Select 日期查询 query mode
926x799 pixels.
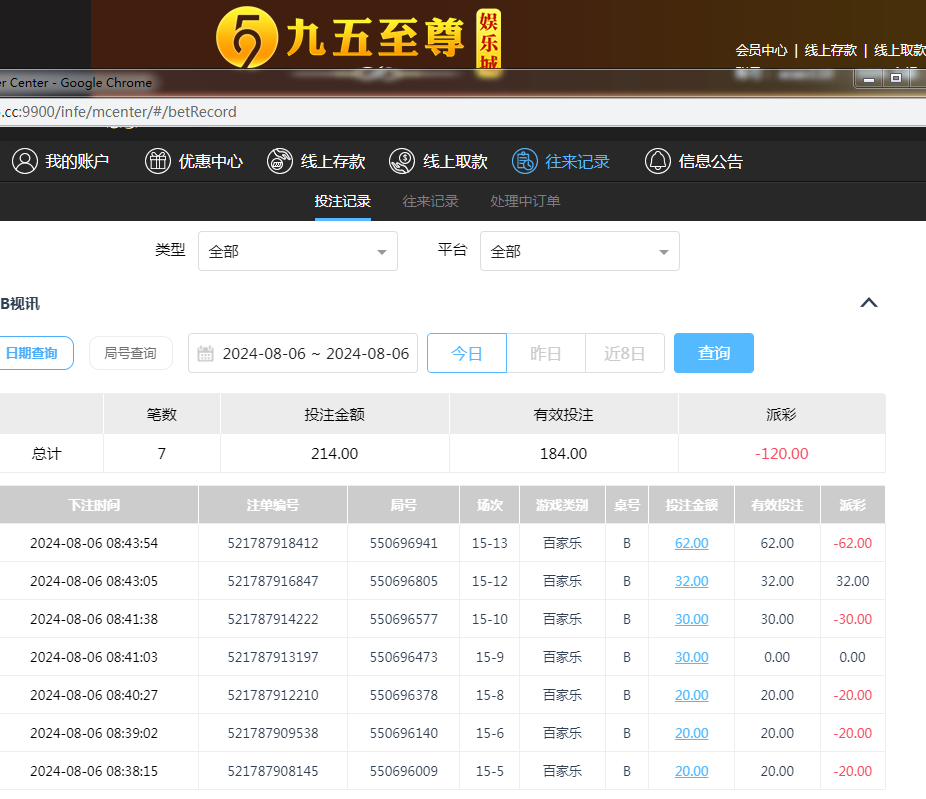(32, 353)
